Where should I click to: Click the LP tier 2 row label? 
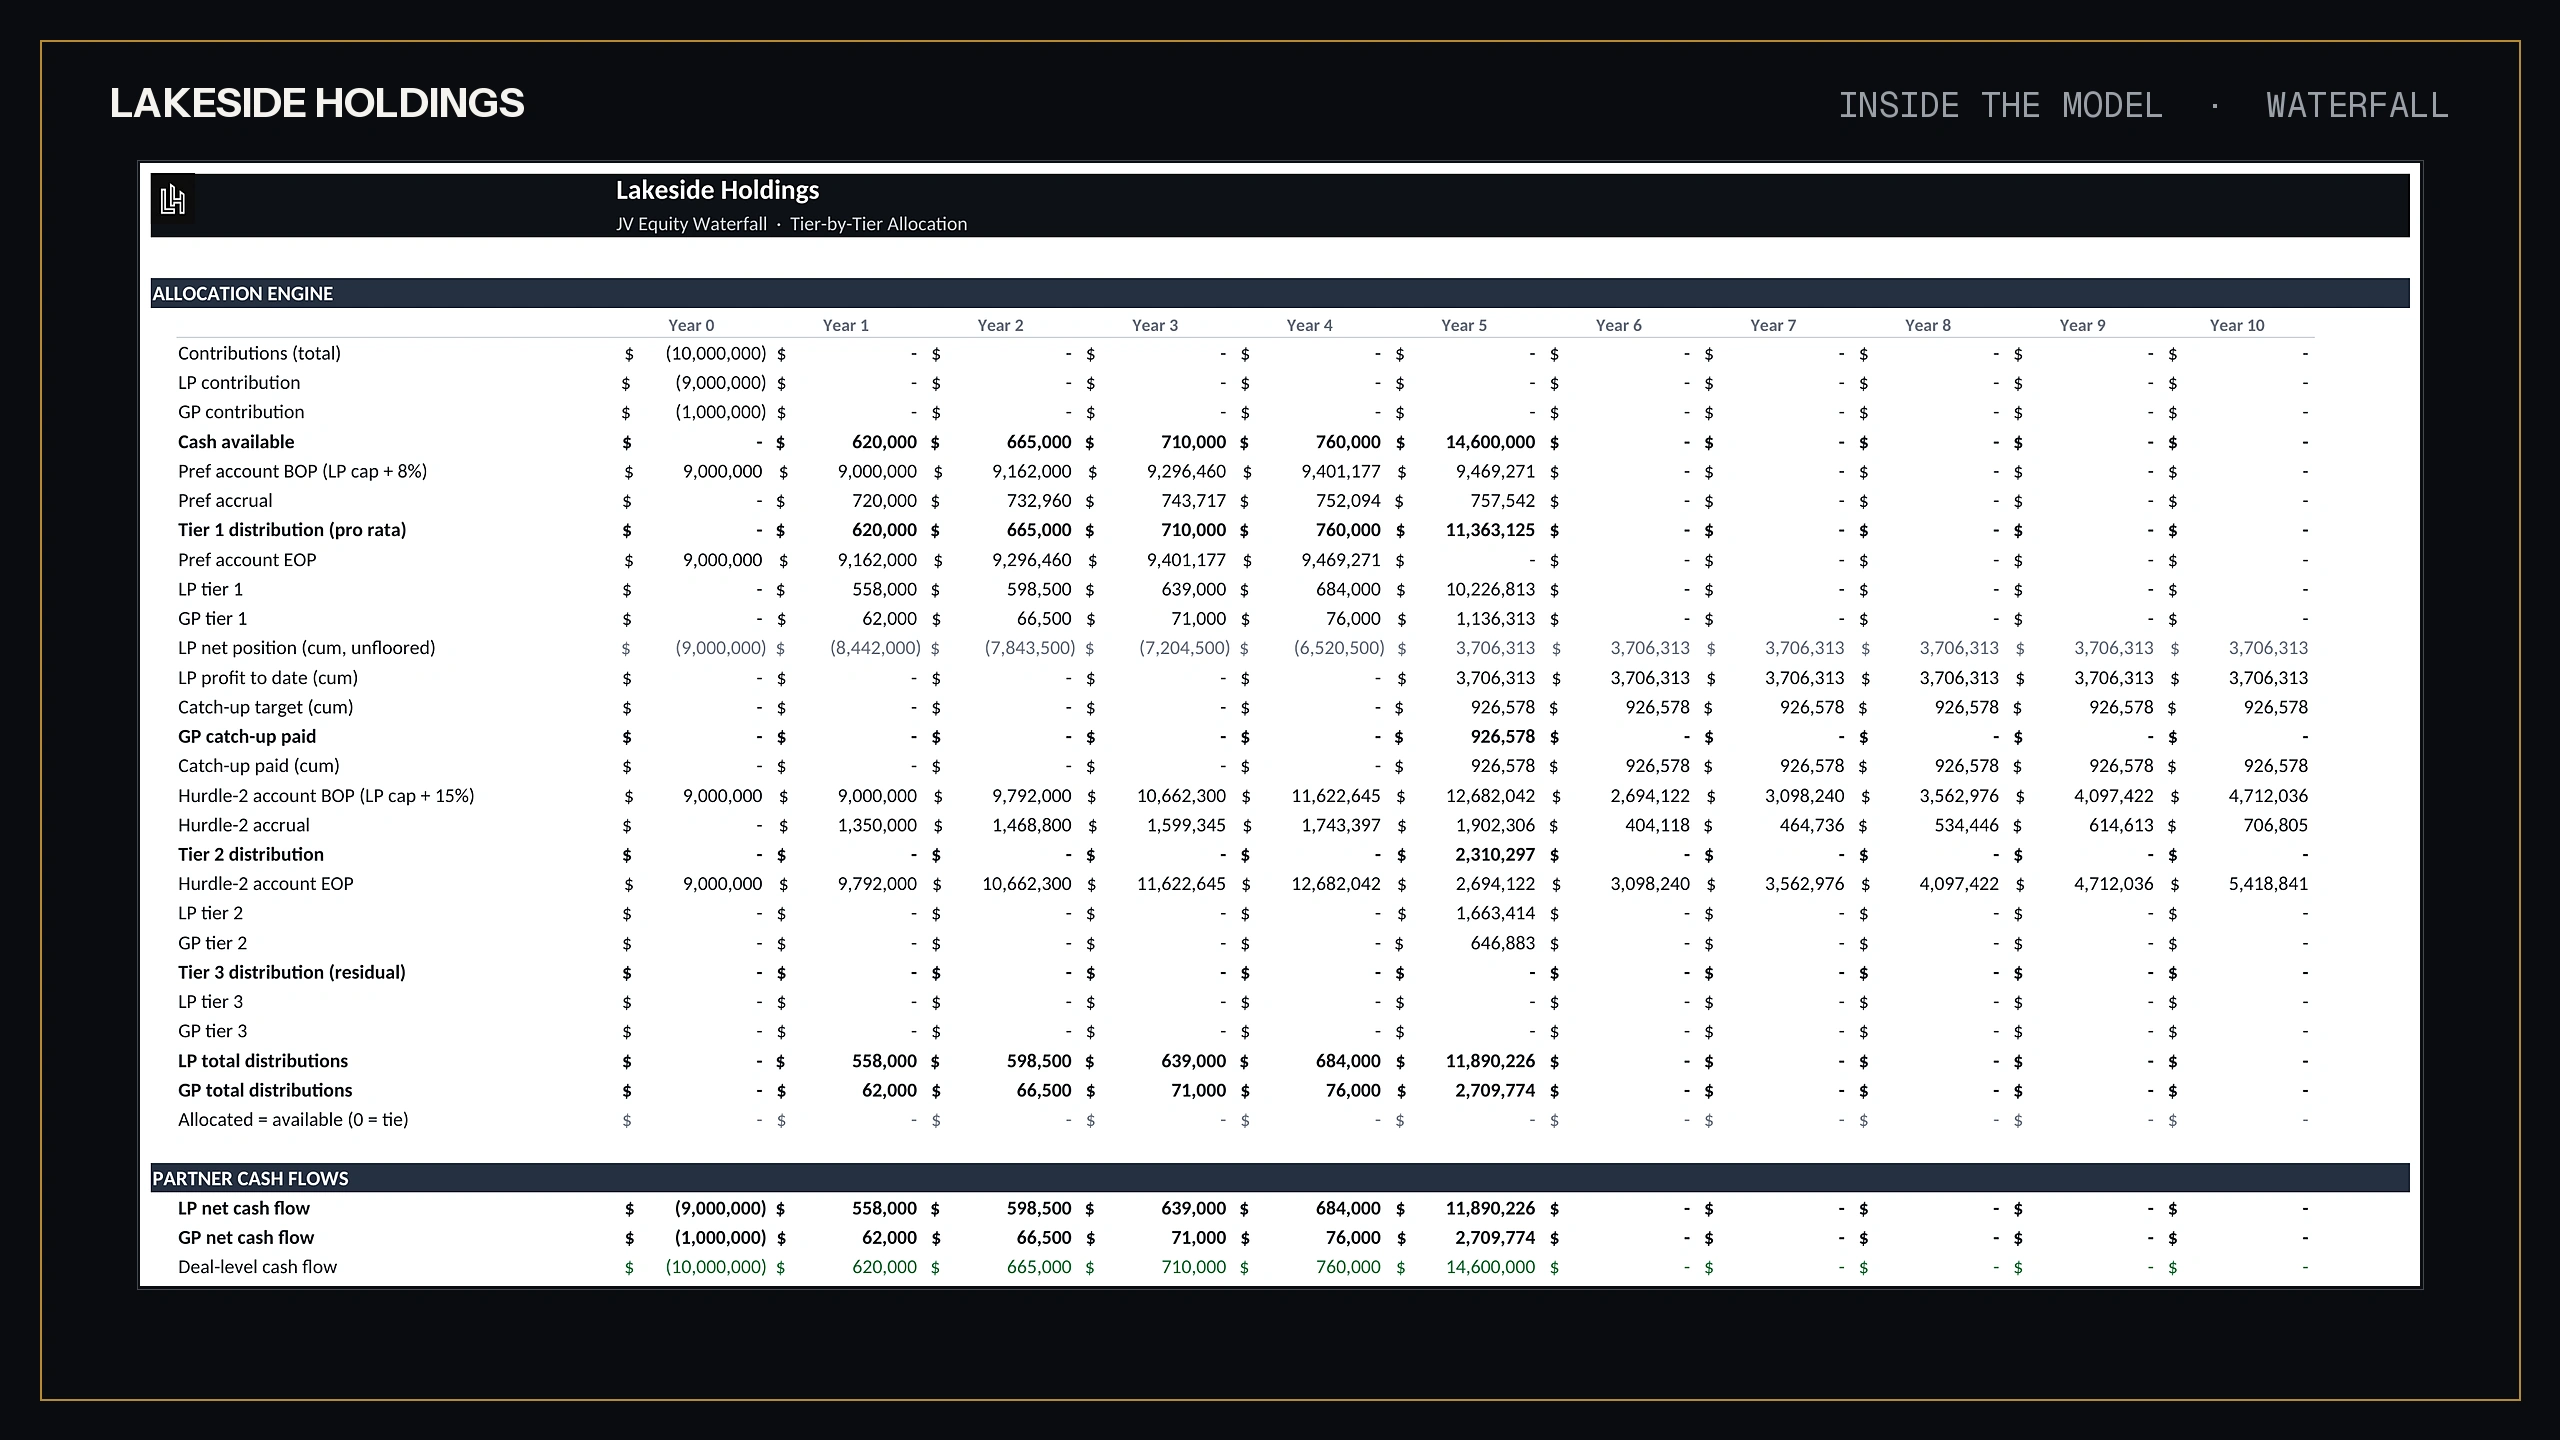point(210,913)
